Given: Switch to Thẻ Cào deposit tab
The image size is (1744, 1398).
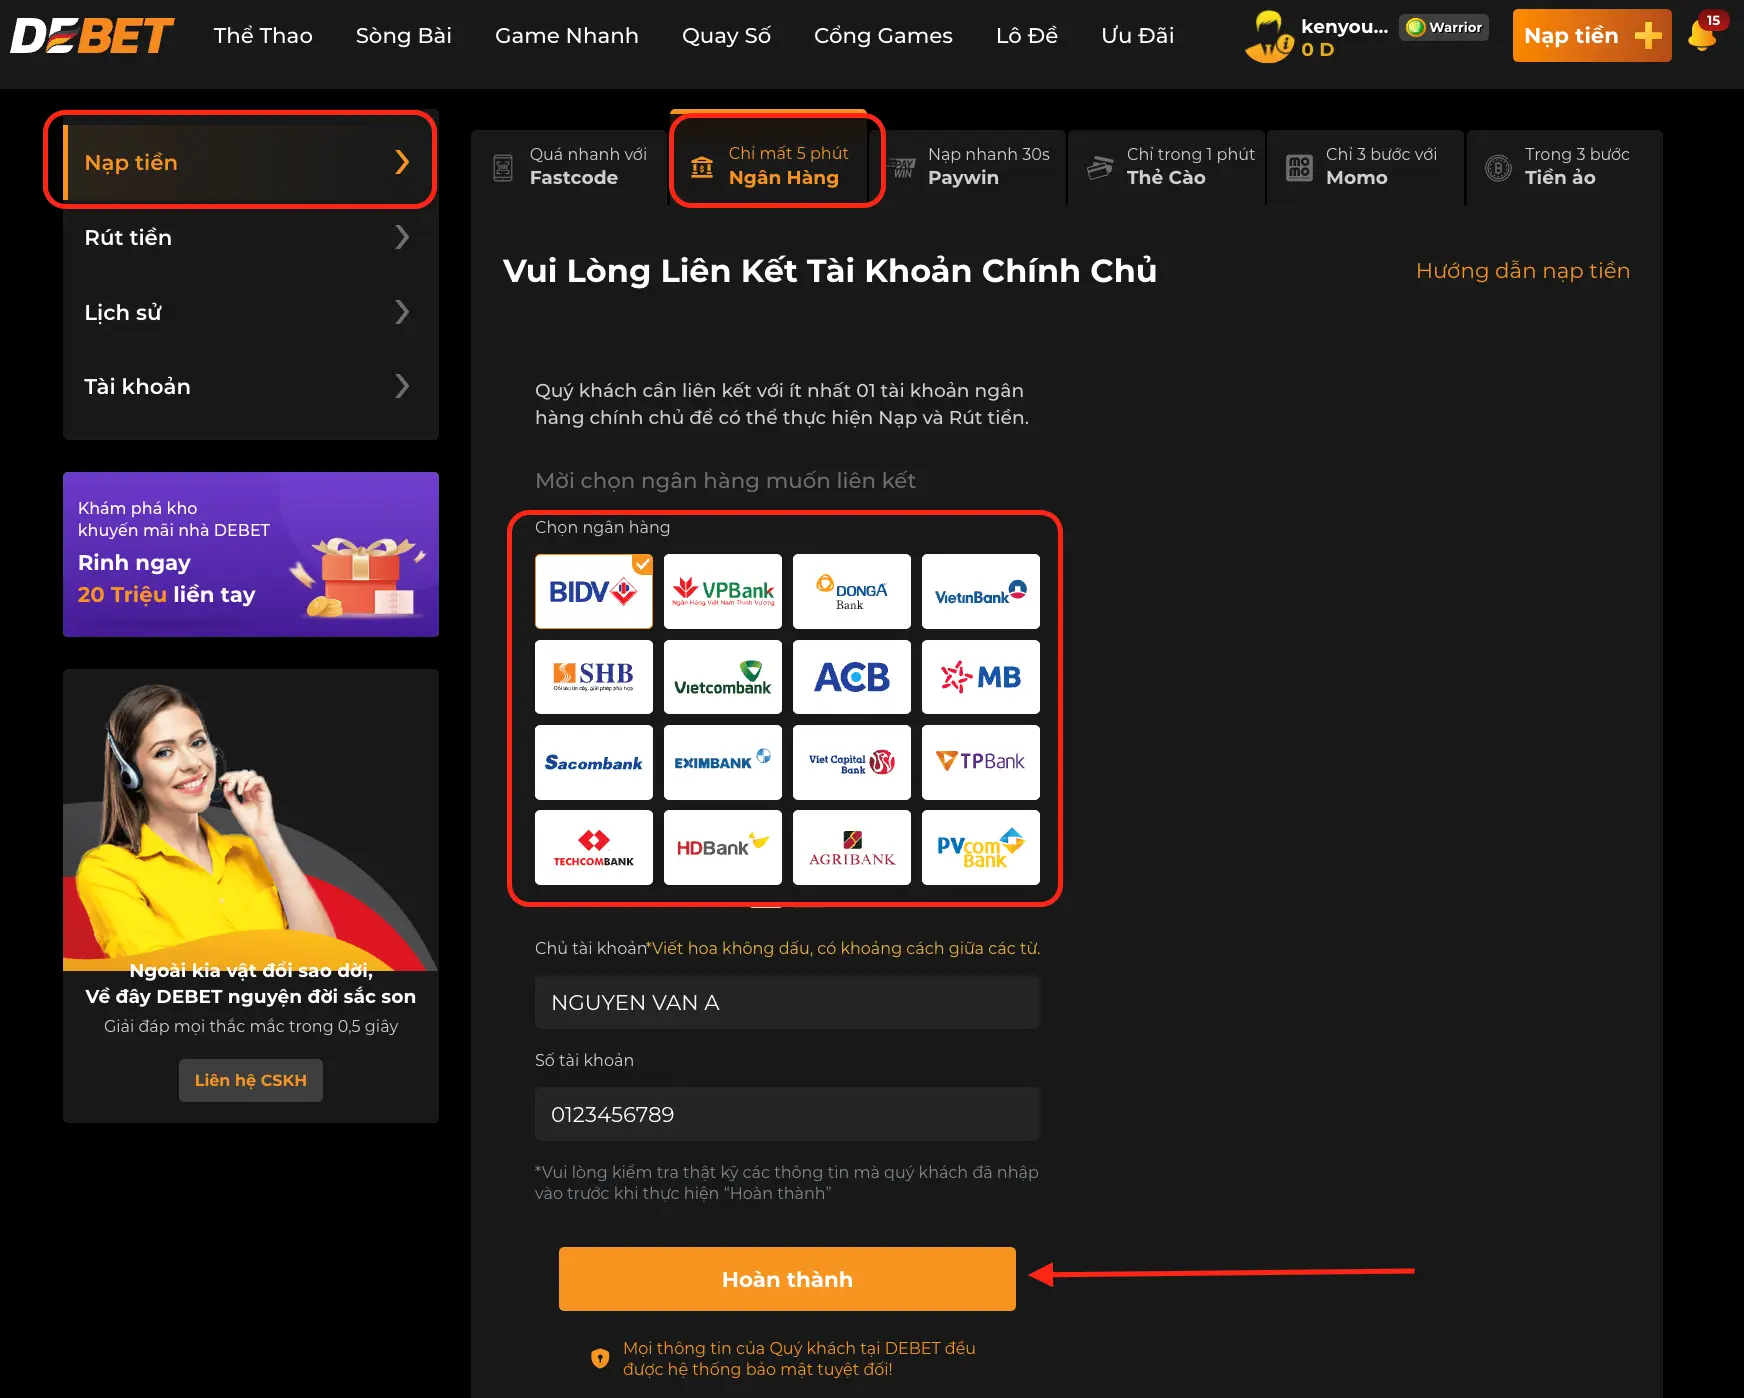Looking at the screenshot, I should (1166, 167).
